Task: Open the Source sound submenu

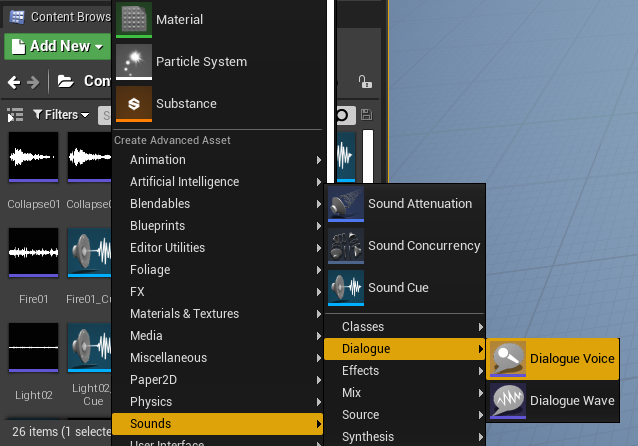Action: (x=404, y=415)
